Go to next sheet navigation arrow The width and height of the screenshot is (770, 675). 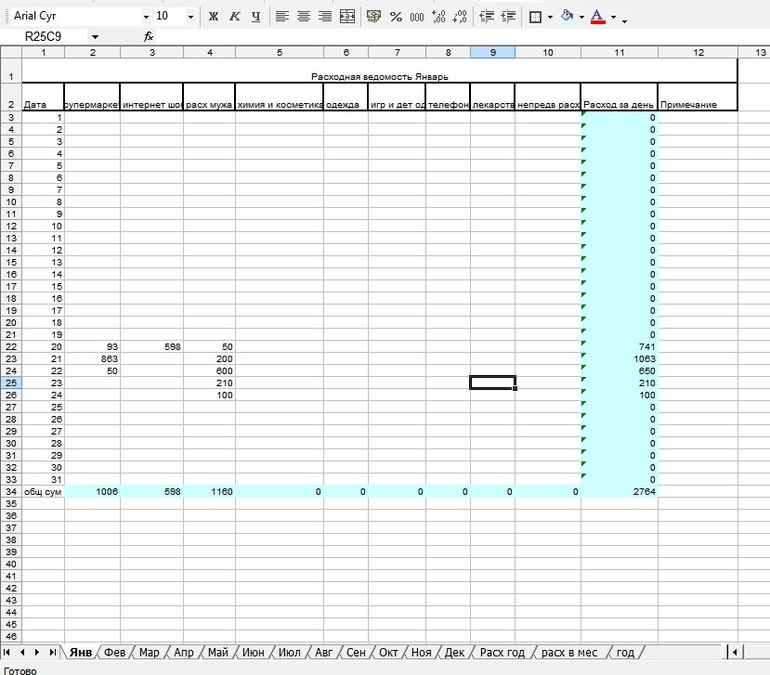tap(37, 652)
